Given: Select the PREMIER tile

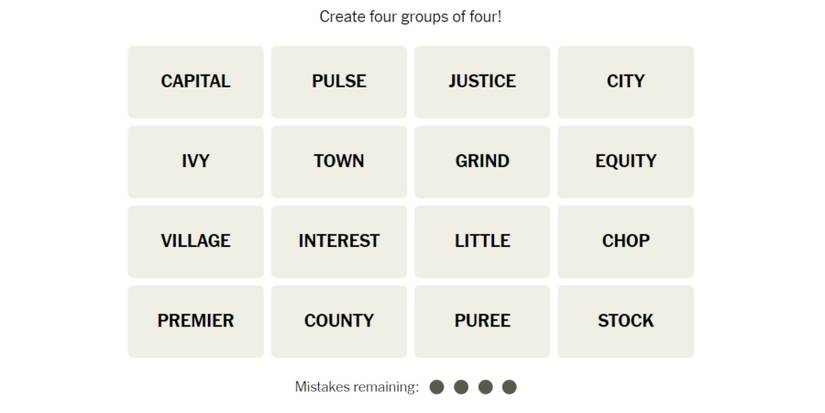Looking at the screenshot, I should pyautogui.click(x=196, y=321).
